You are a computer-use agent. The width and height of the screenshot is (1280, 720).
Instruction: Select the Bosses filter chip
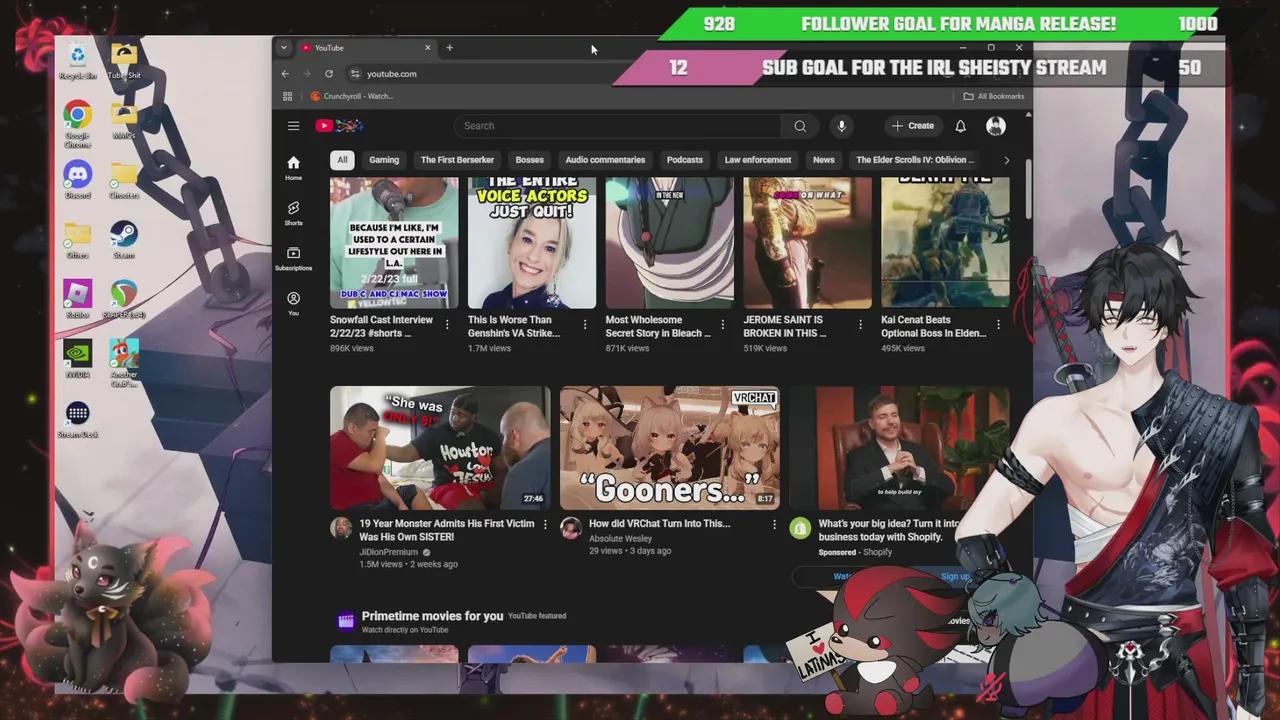(530, 160)
